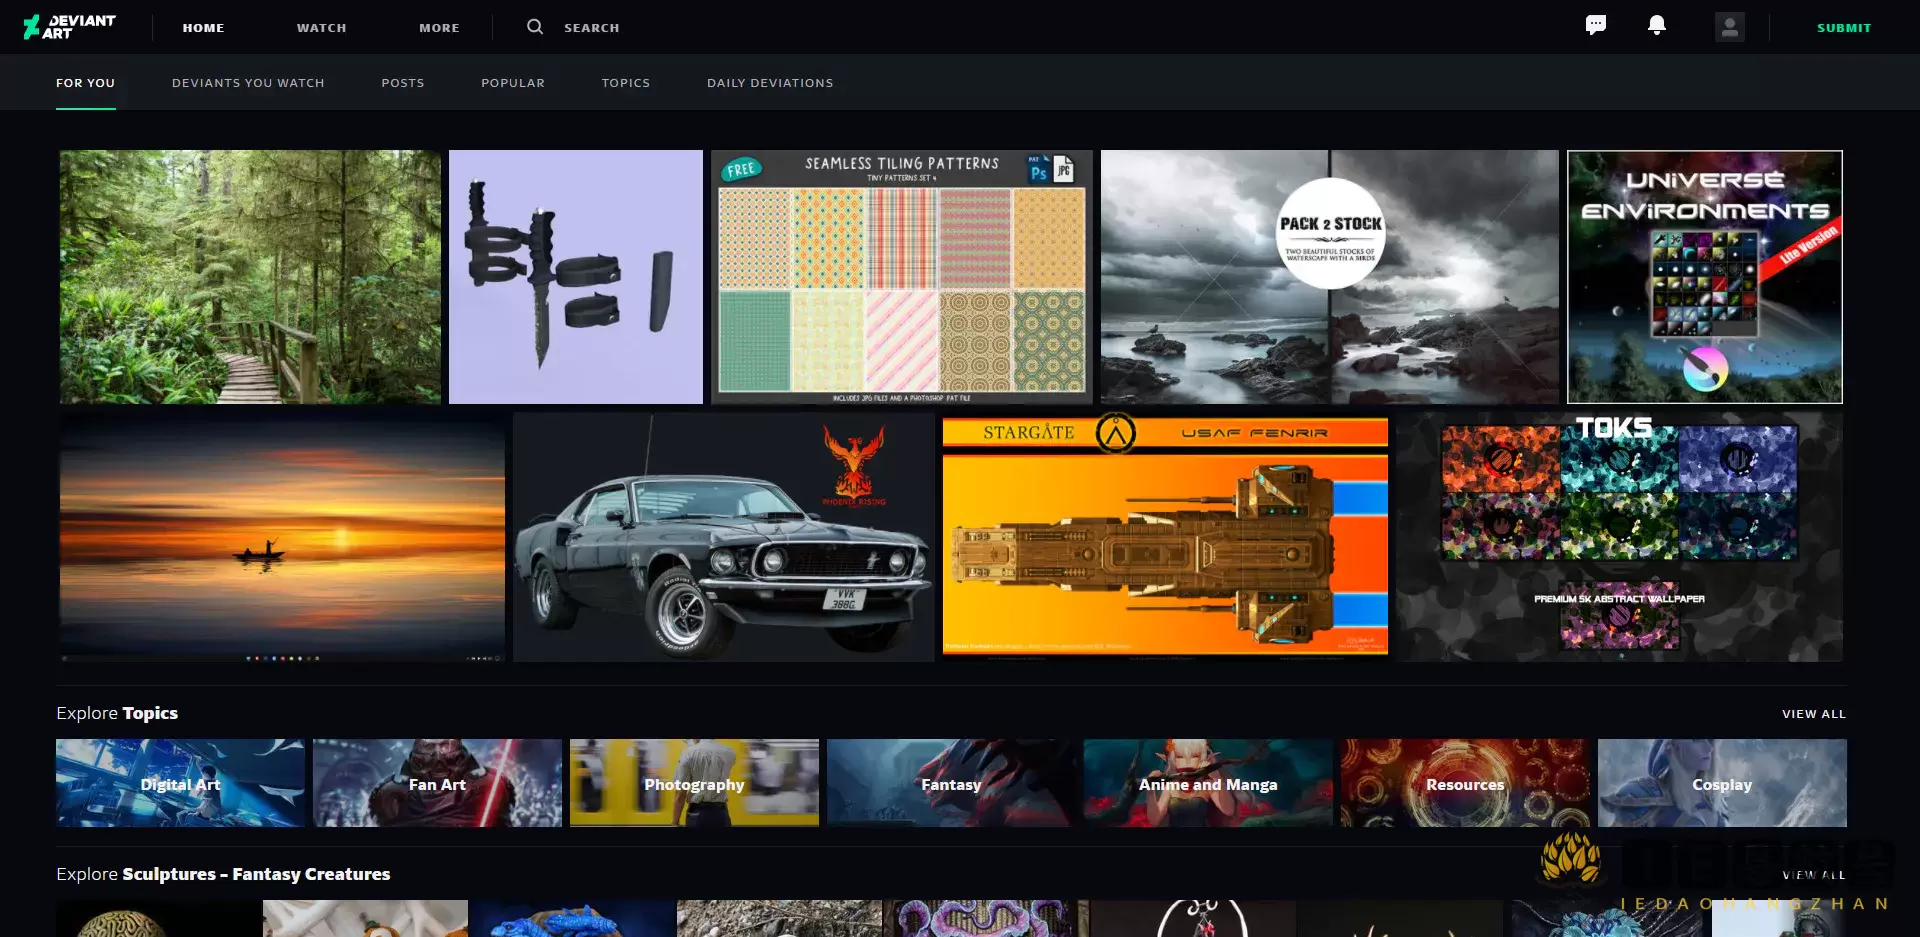Open the Photography topic tile
Screen dimensions: 1920x937
click(694, 783)
